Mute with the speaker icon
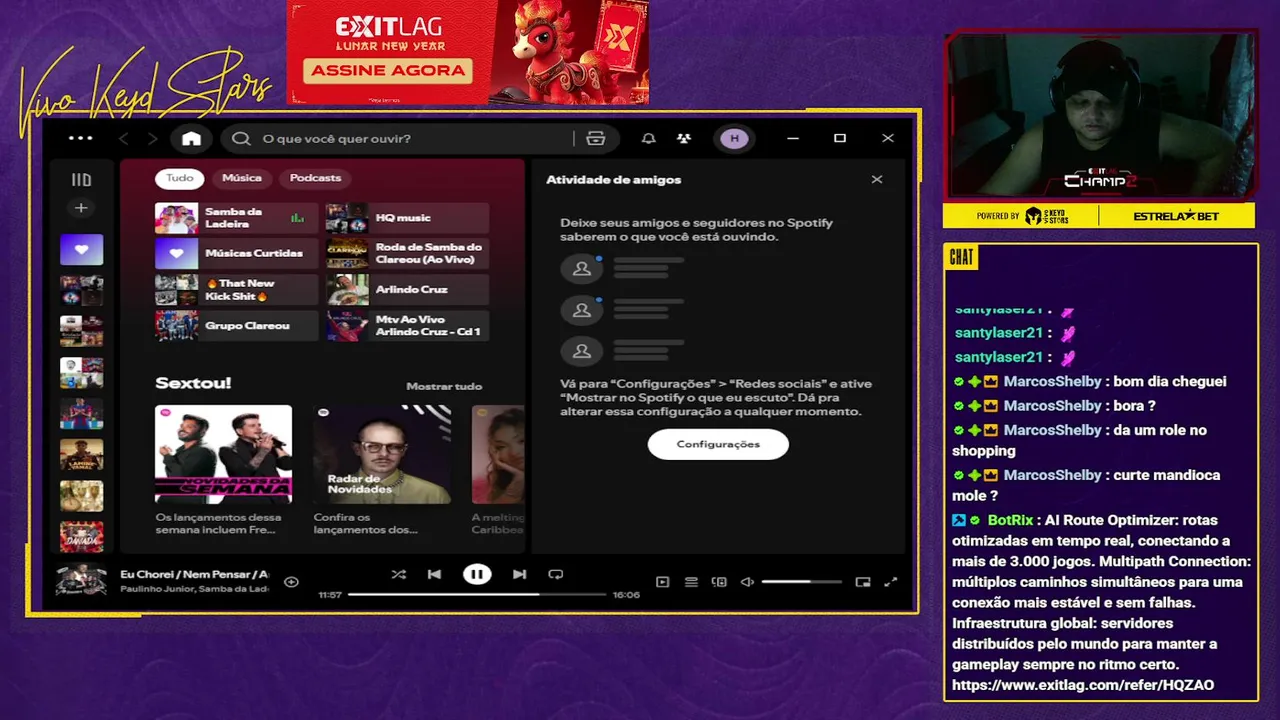The width and height of the screenshot is (1280, 720). pos(747,581)
